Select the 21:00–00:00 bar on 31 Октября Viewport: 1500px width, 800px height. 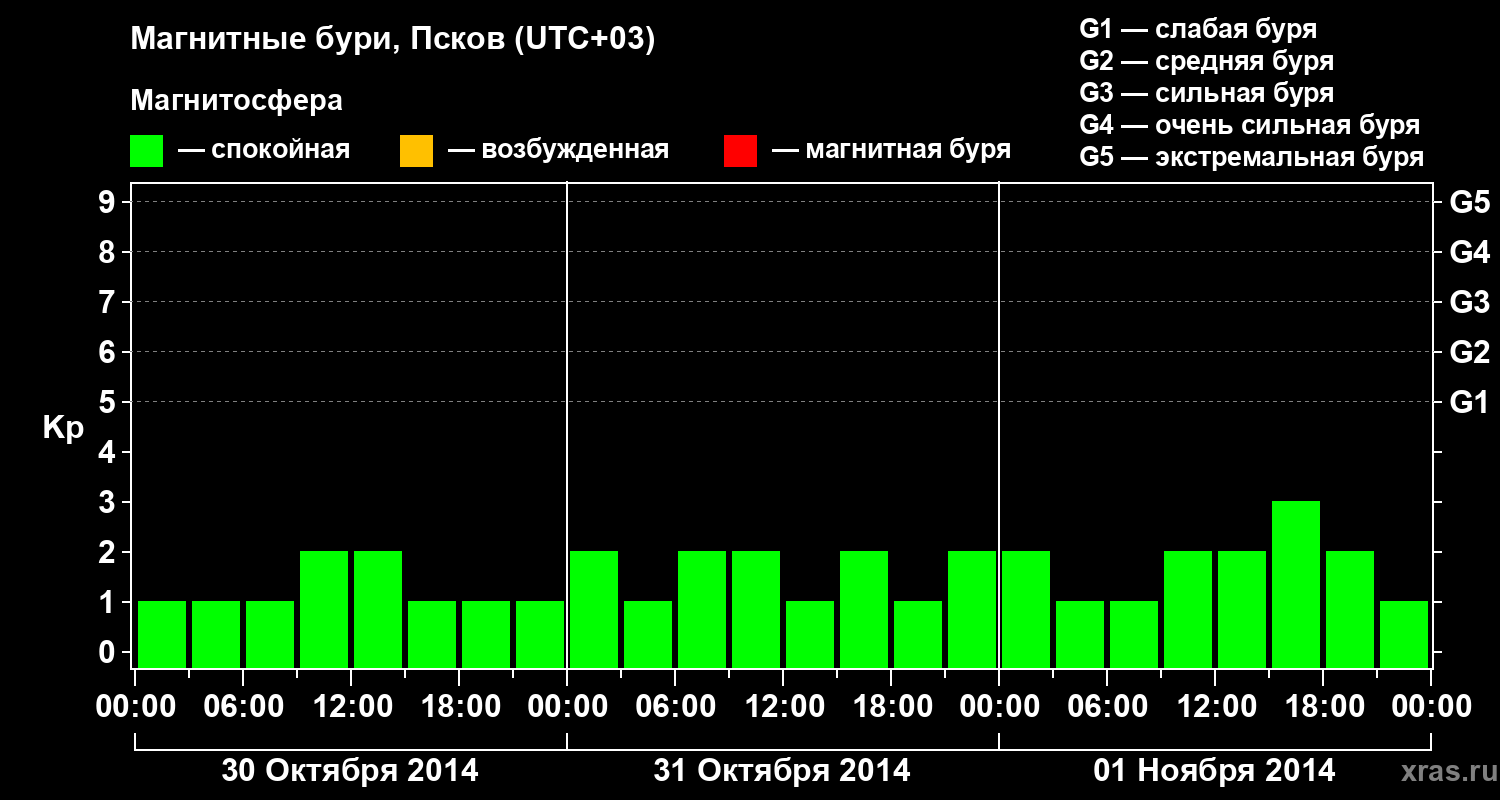click(x=972, y=609)
